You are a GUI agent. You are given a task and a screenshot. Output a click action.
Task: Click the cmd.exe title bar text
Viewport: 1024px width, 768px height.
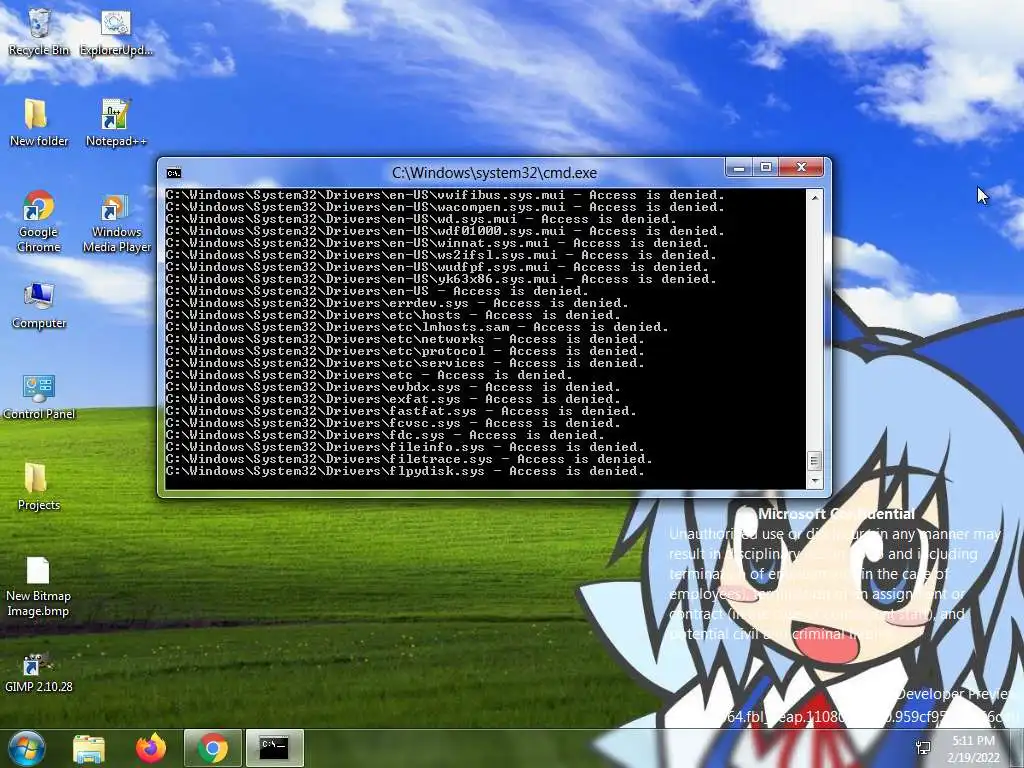point(494,173)
